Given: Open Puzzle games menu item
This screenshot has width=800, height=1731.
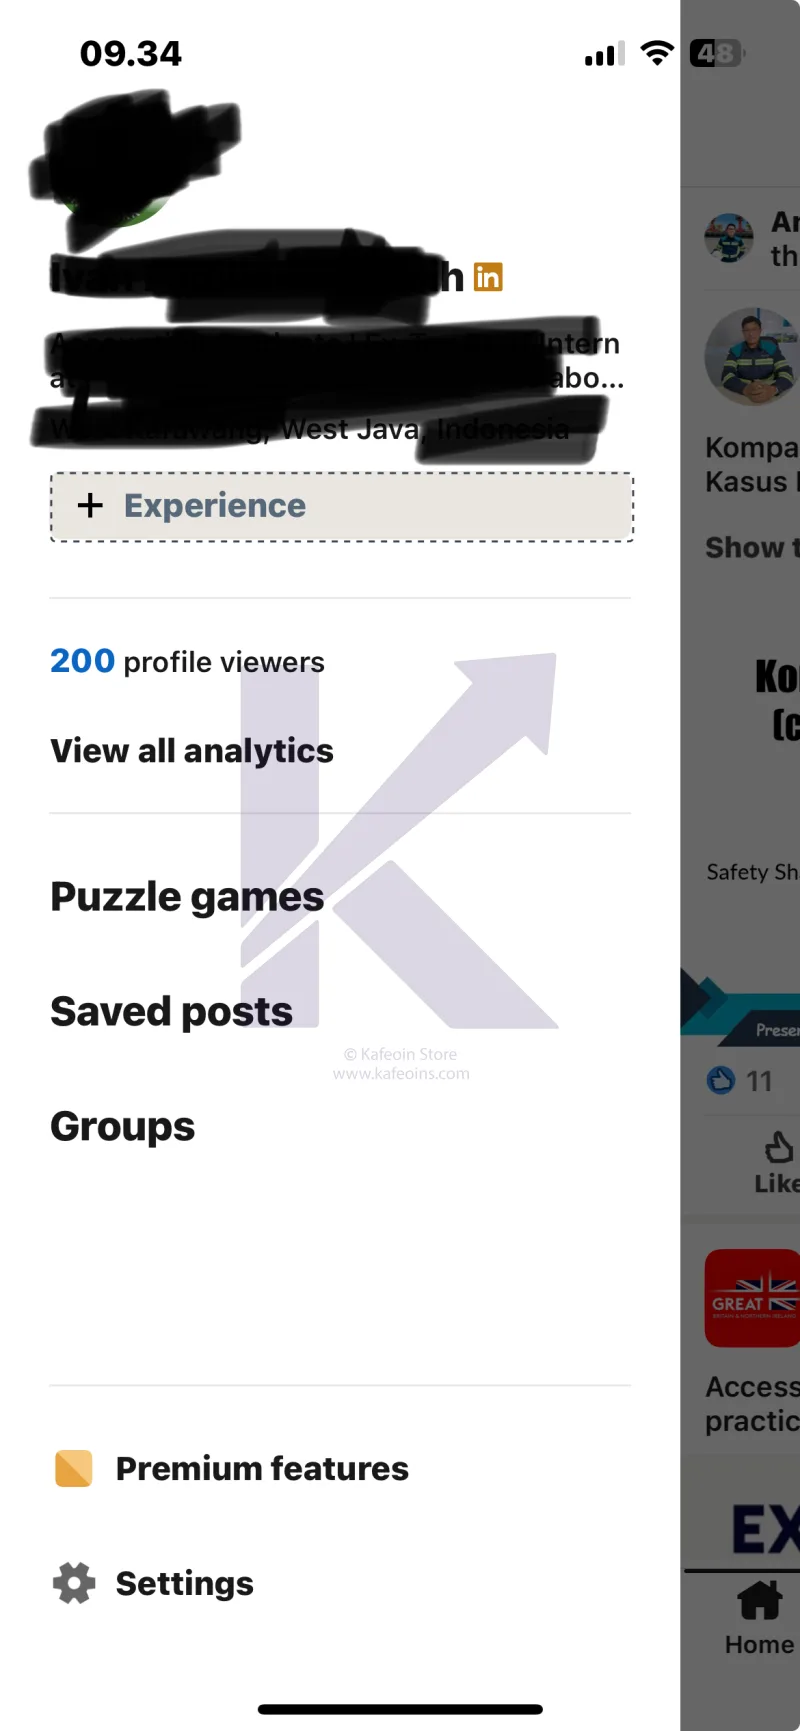Looking at the screenshot, I should pos(187,897).
